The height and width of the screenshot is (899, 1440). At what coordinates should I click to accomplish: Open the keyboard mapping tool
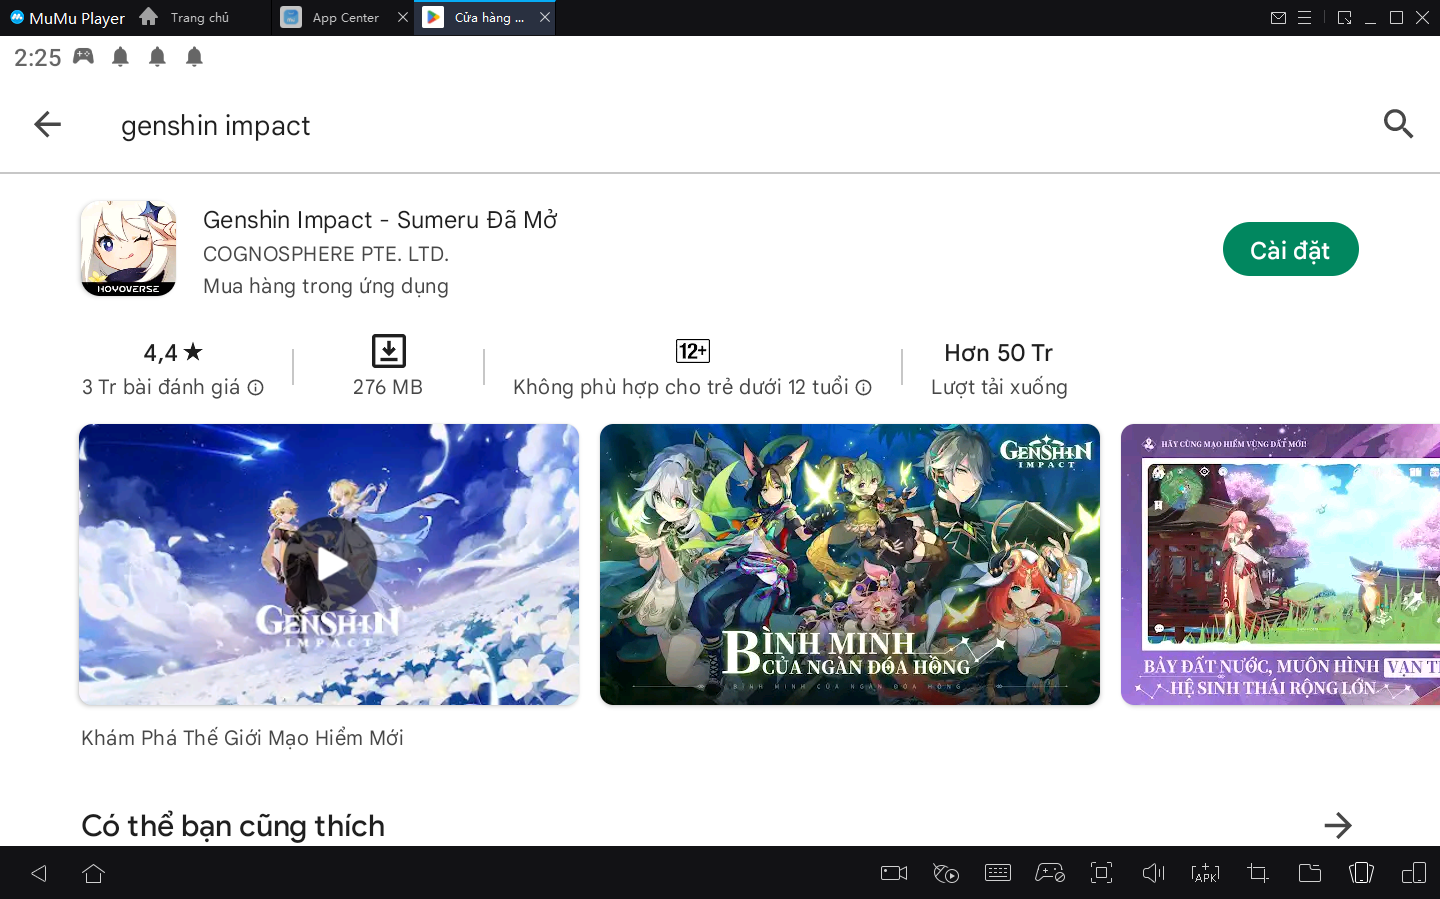pos(997,873)
